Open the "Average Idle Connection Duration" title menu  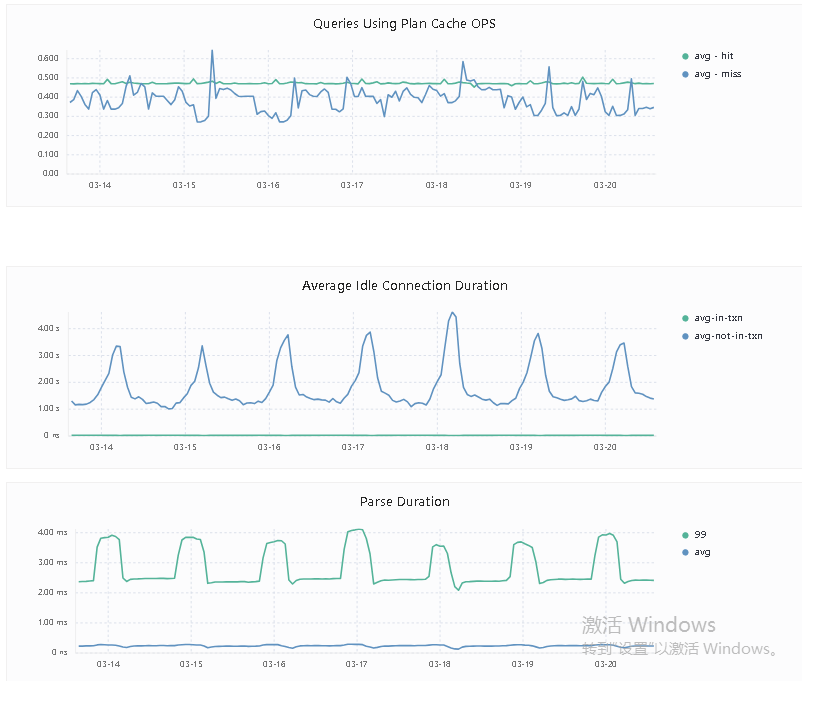coord(404,286)
